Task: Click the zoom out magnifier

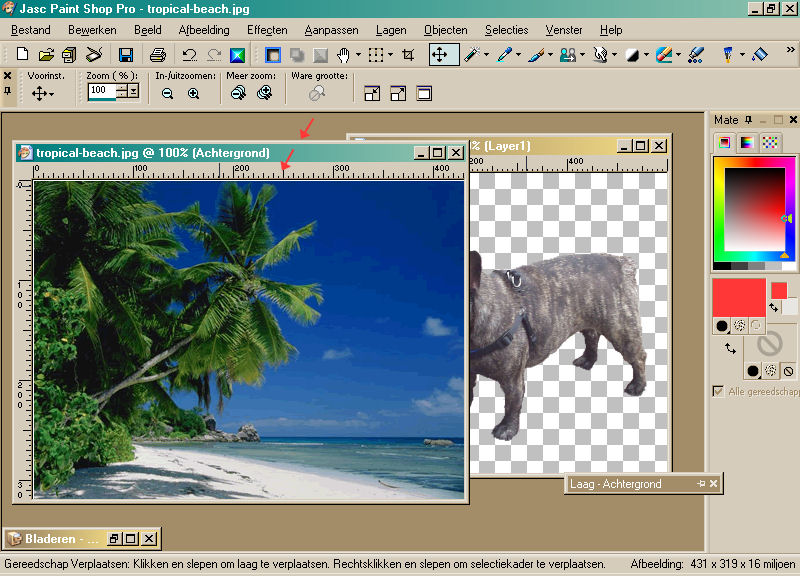Action: [167, 93]
